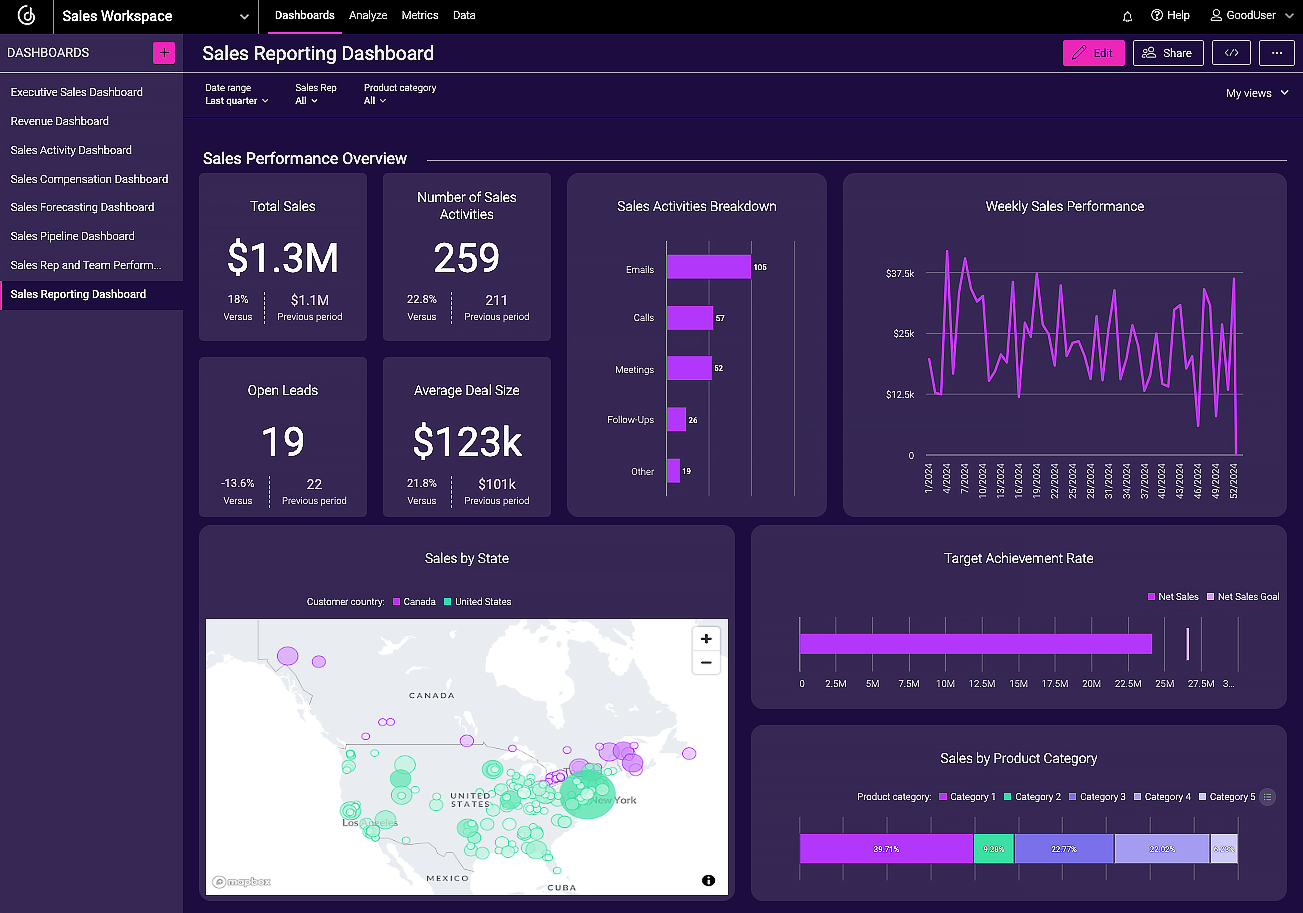1303x913 pixels.
Task: Open the My views dropdown
Action: point(1256,92)
